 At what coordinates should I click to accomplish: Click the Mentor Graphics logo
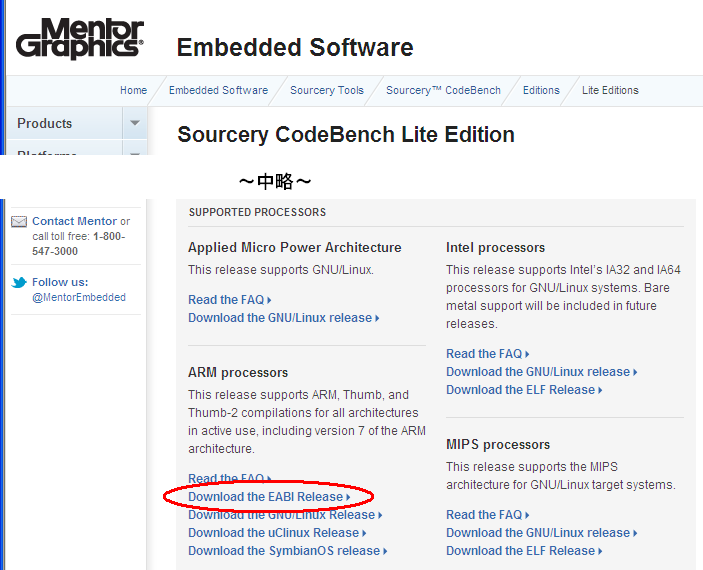click(x=80, y=38)
